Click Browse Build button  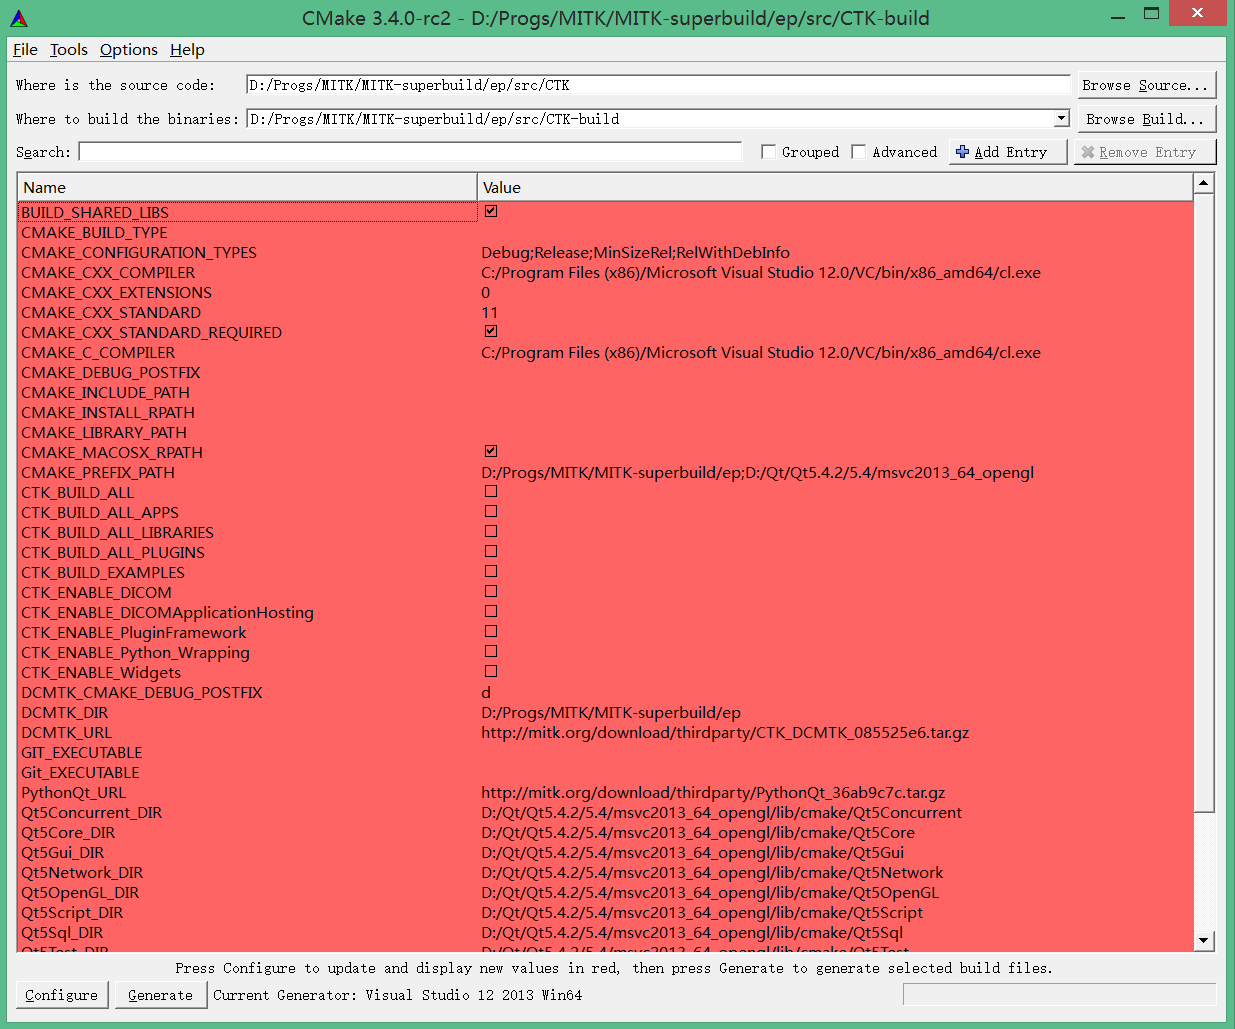coord(1145,119)
